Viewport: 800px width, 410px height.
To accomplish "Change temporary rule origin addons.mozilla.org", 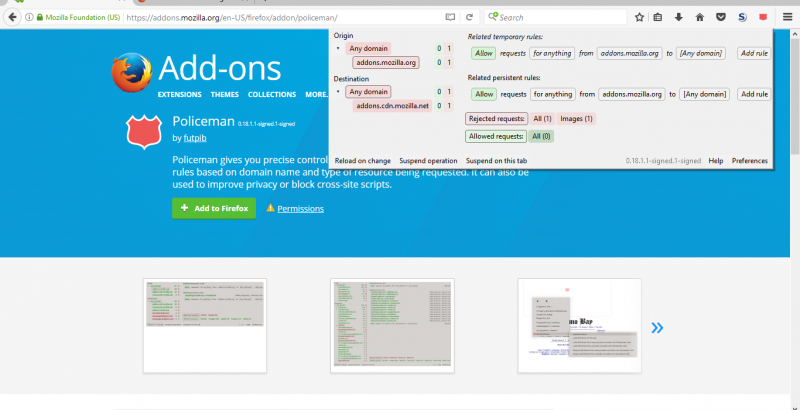I will (x=630, y=53).
